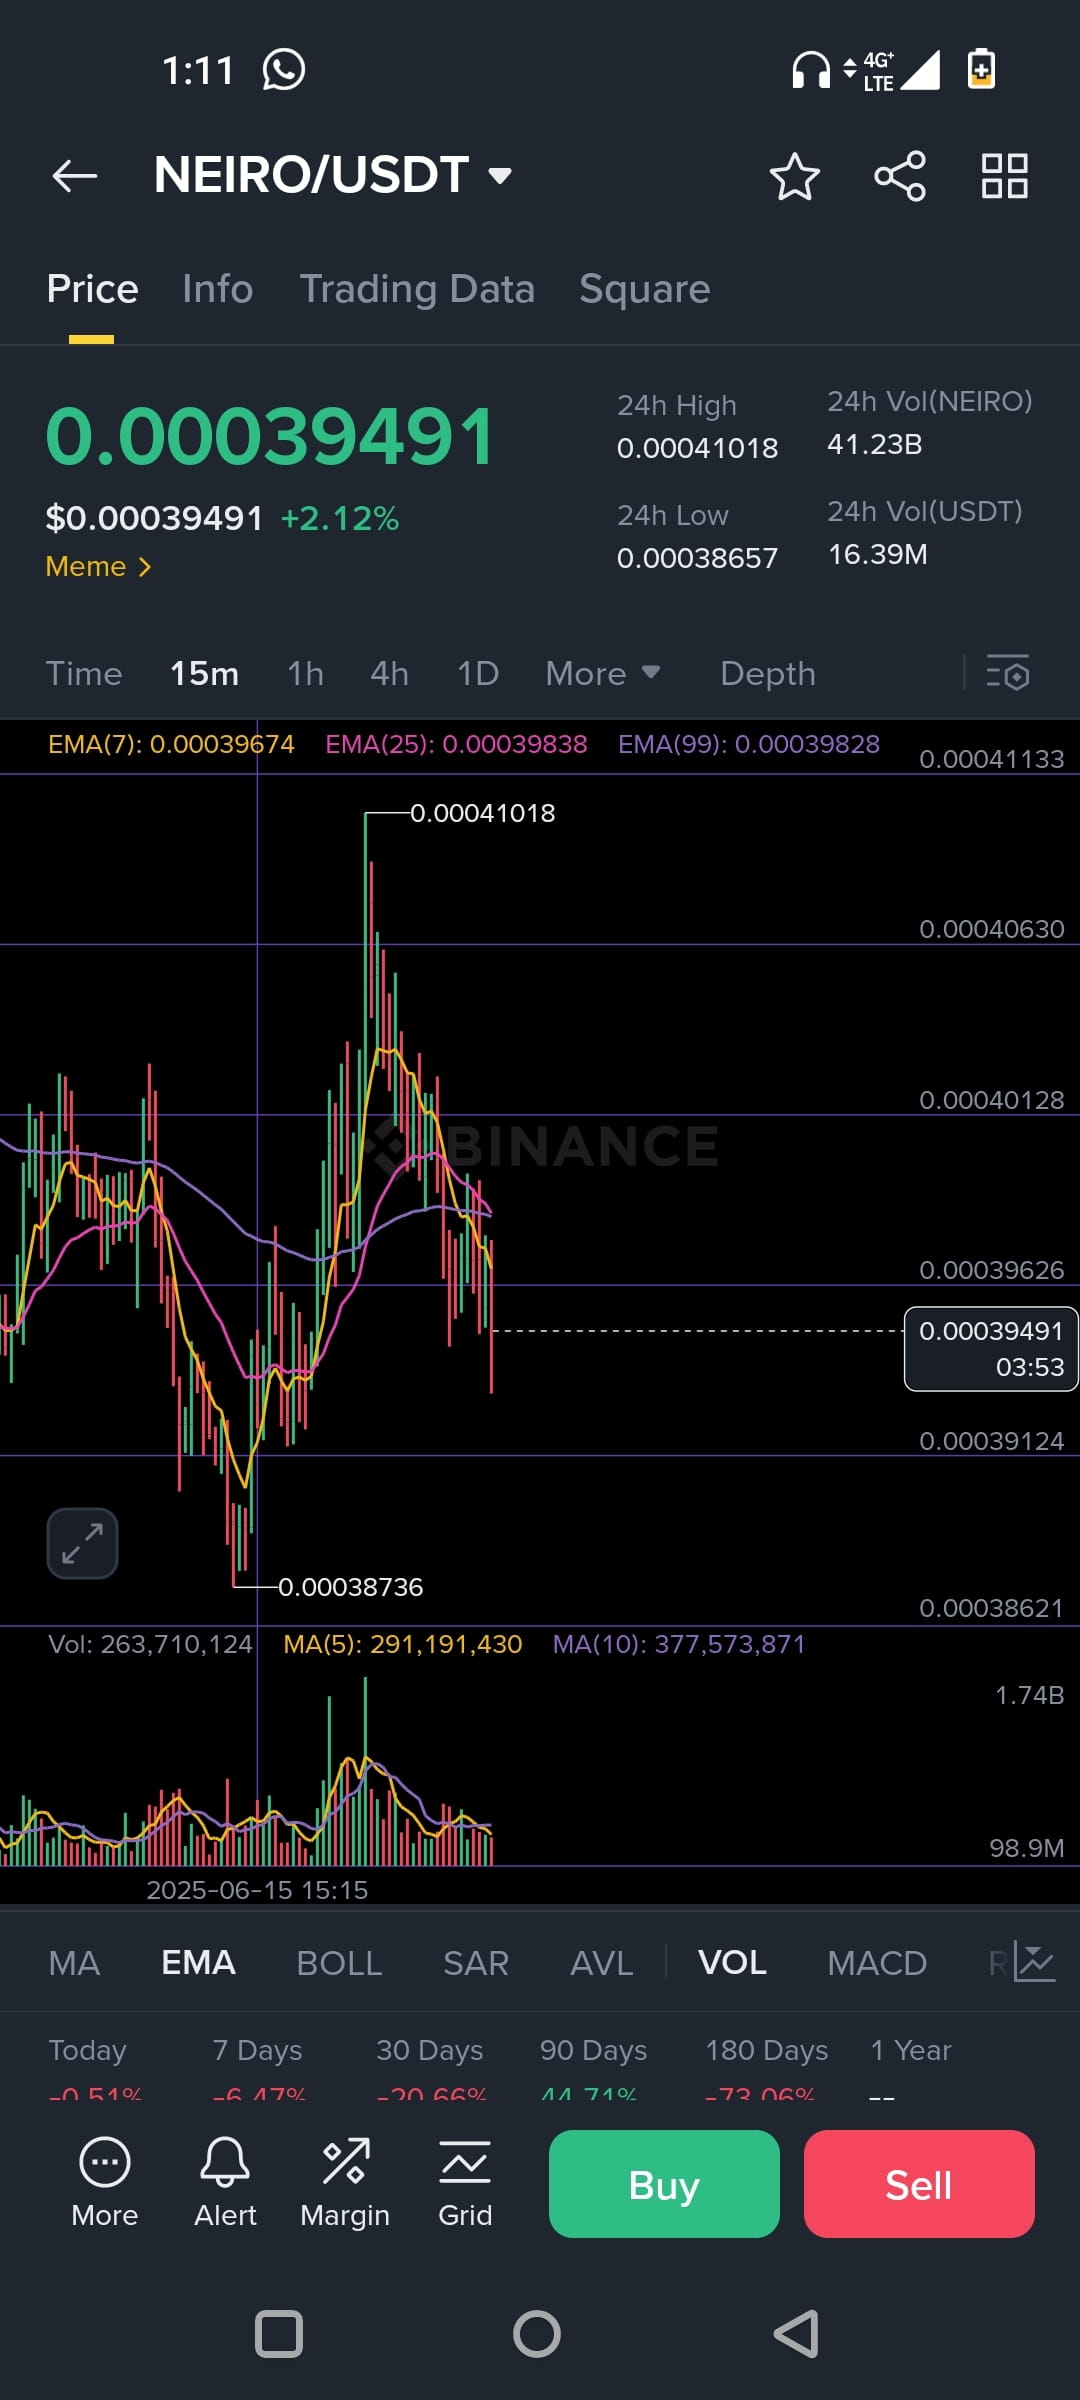
Task: Open chart settings icon next to Depth
Action: (x=1008, y=673)
